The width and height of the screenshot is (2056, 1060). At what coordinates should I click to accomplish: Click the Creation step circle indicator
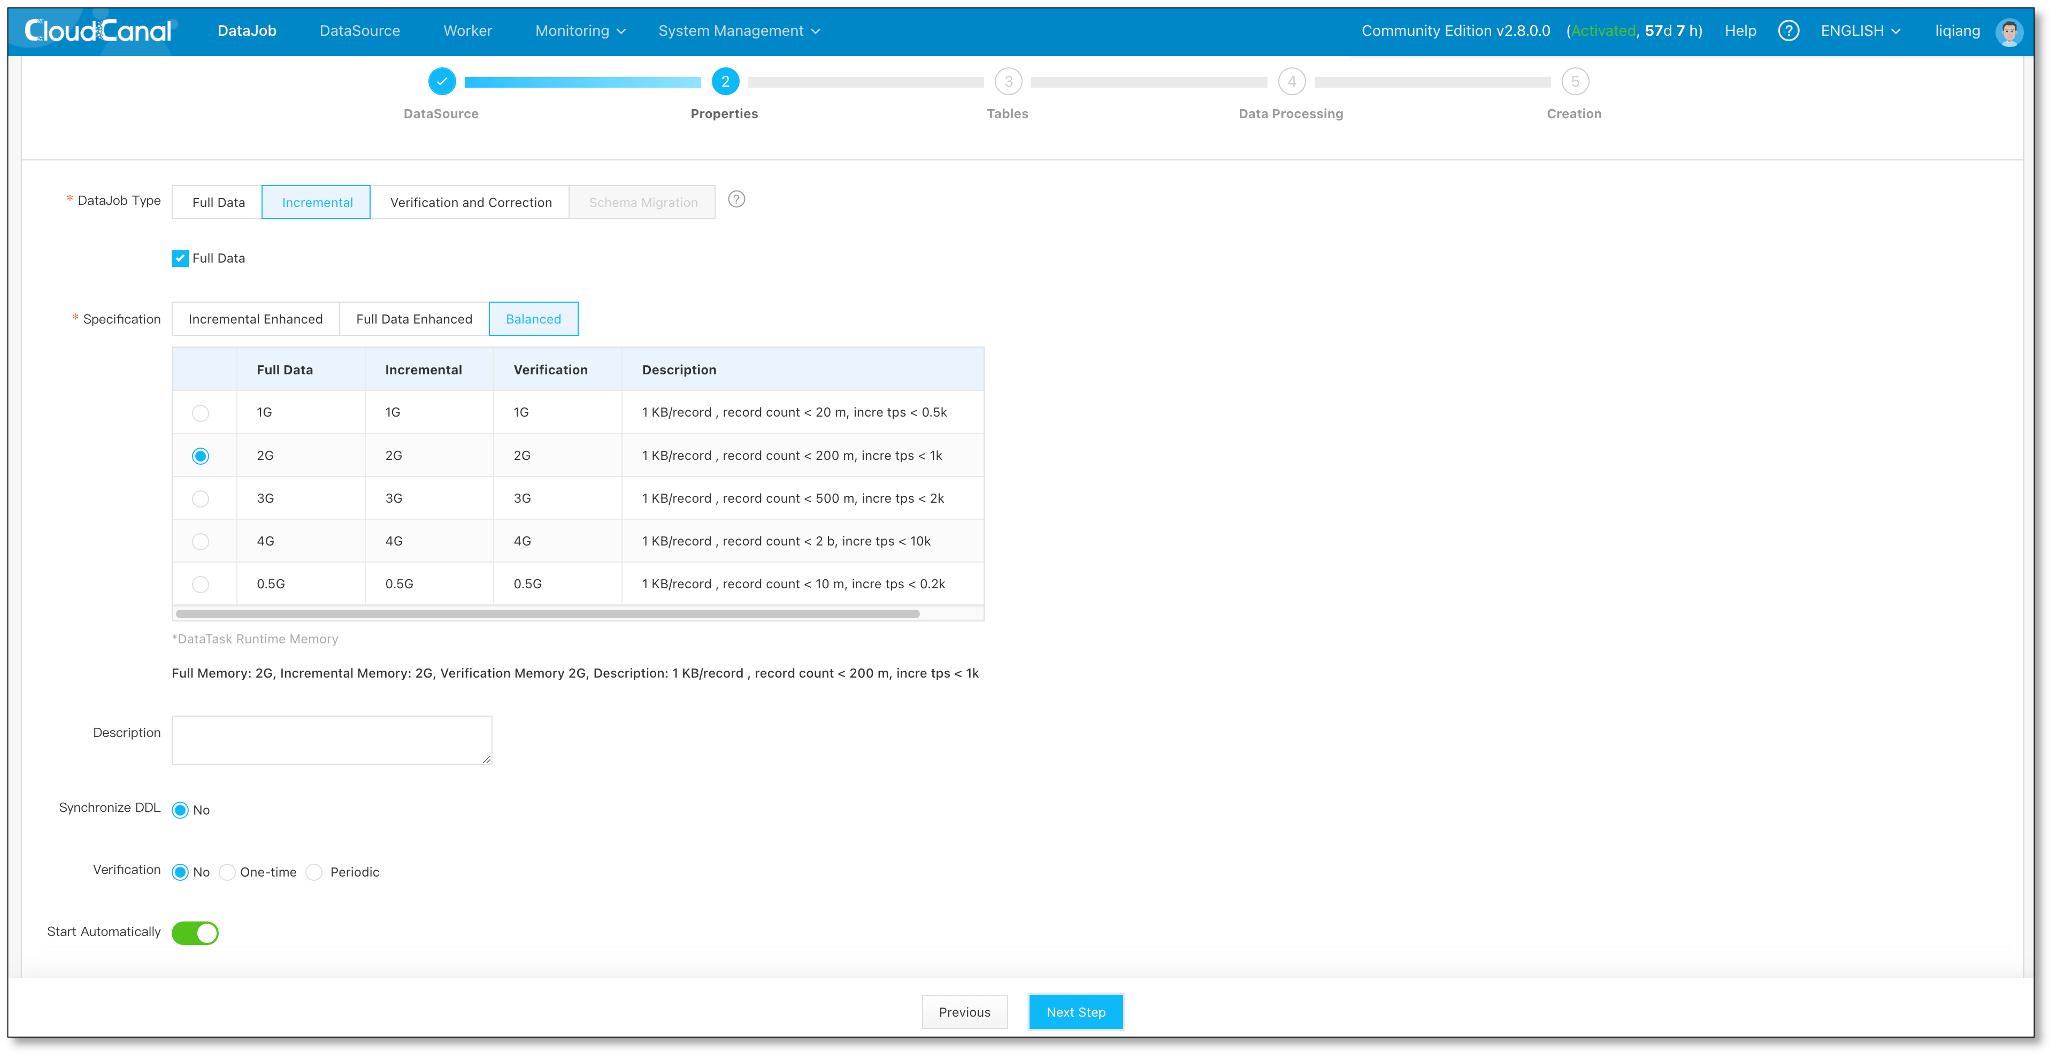point(1574,82)
